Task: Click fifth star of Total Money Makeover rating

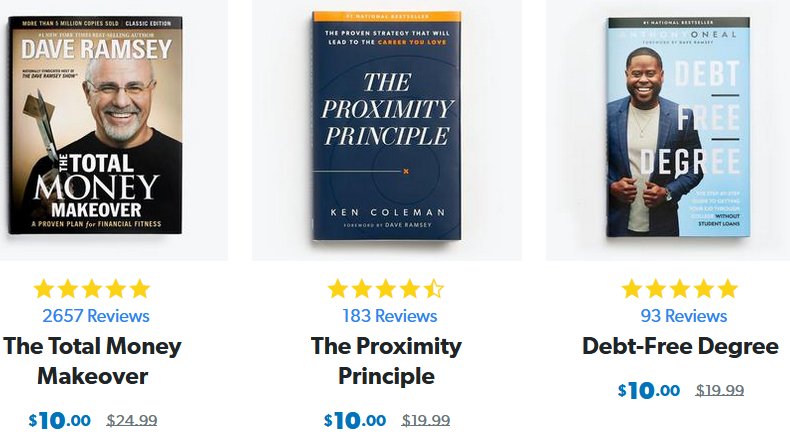Action: pos(140,290)
